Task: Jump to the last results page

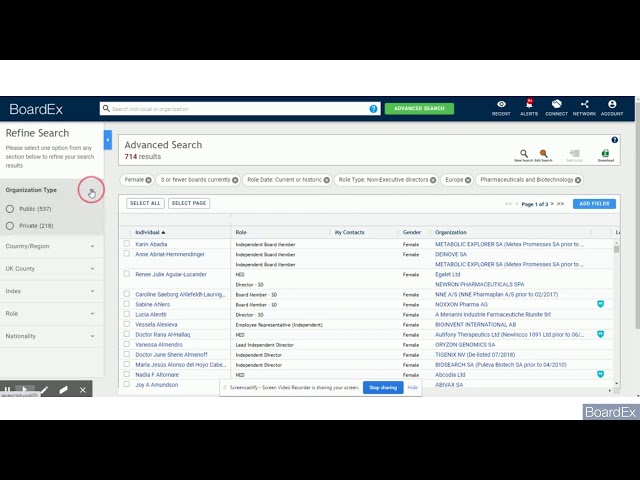Action: (560, 204)
